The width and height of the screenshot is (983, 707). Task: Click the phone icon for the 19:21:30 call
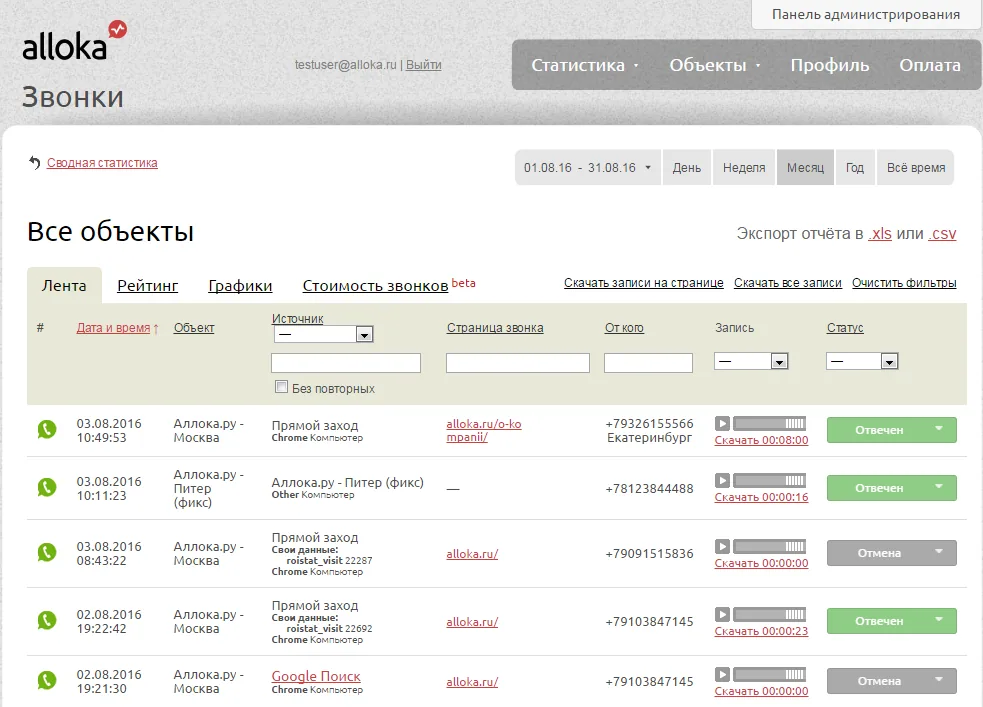tap(47, 680)
